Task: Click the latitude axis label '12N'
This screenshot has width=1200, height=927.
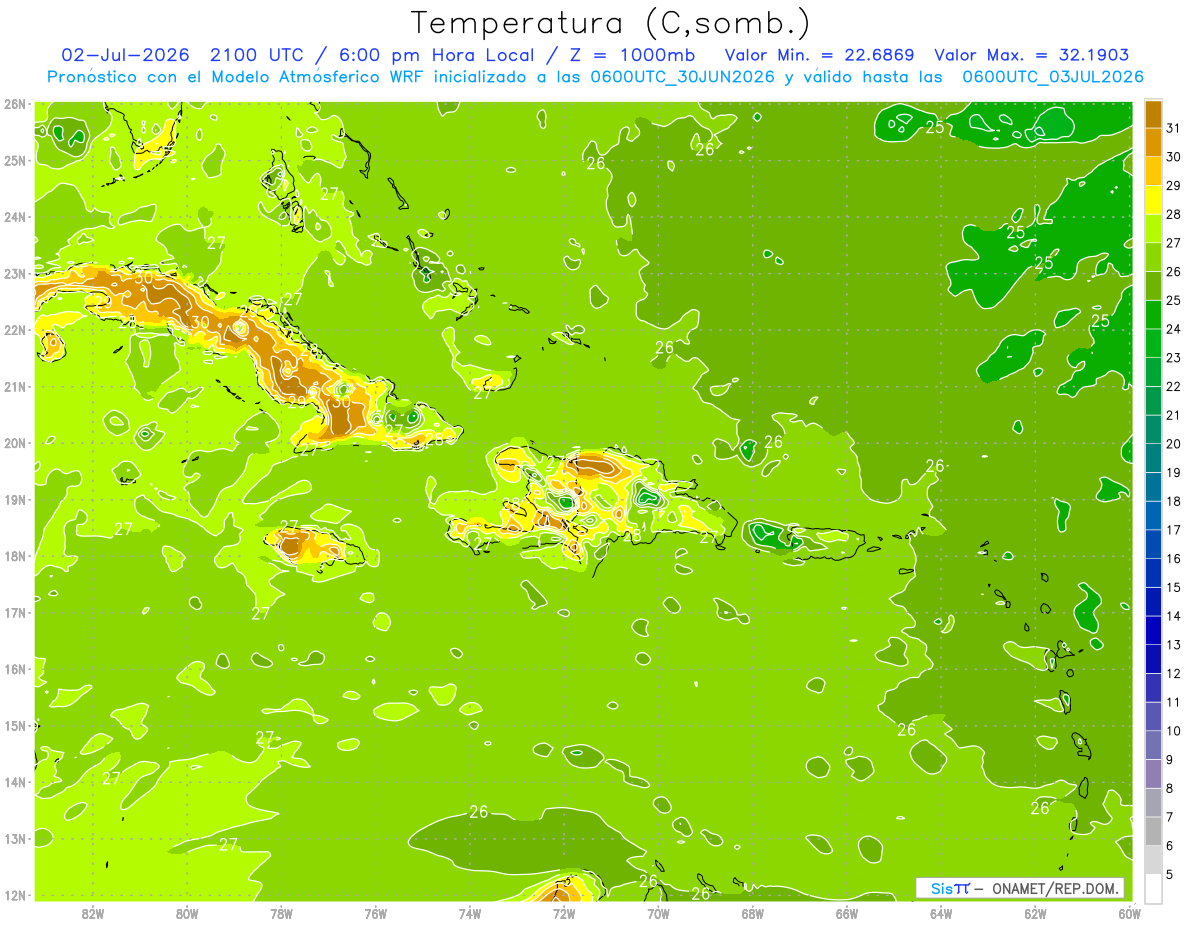Action: pyautogui.click(x=15, y=895)
